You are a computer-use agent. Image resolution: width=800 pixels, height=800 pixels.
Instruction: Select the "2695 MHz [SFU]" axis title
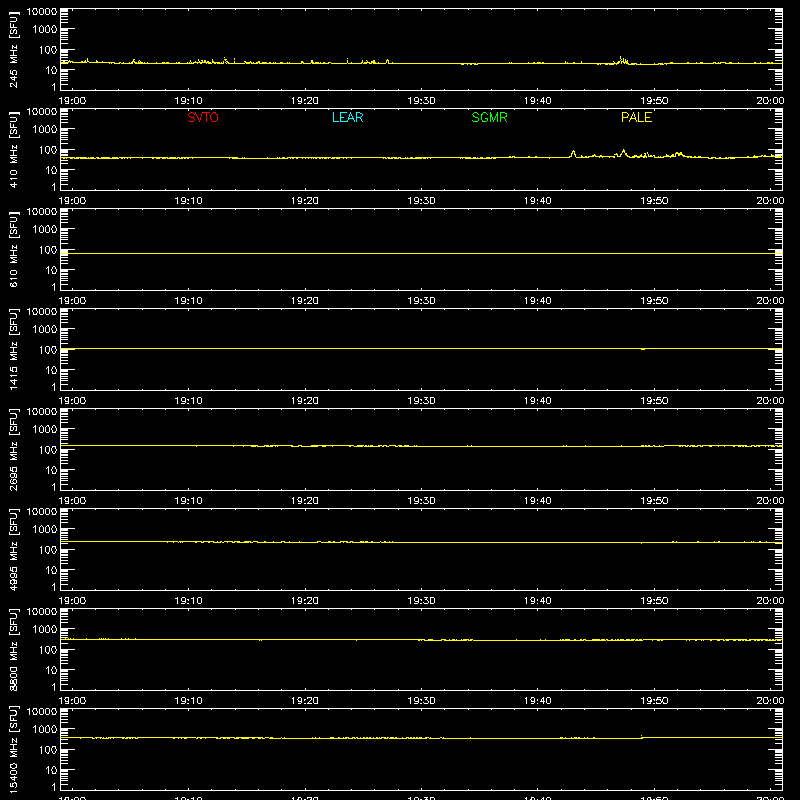pos(14,449)
